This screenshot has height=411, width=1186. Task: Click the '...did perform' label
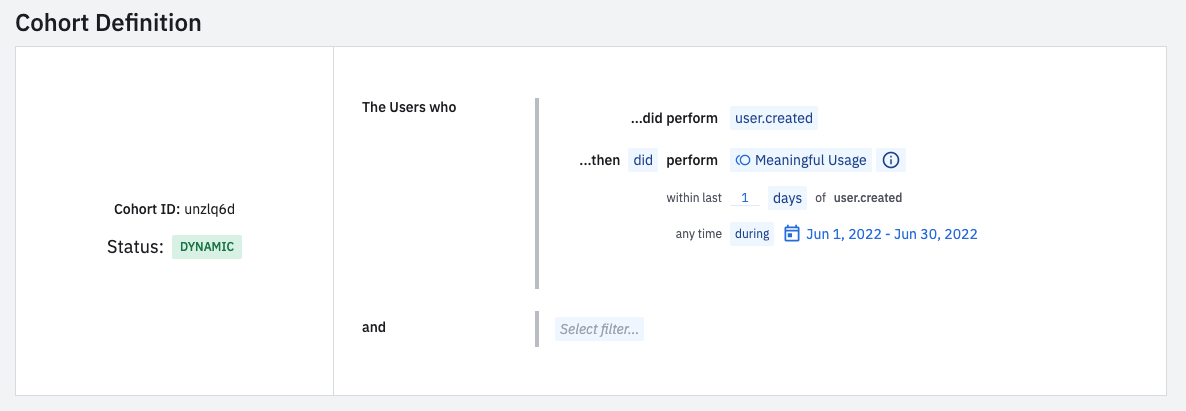pyautogui.click(x=673, y=118)
